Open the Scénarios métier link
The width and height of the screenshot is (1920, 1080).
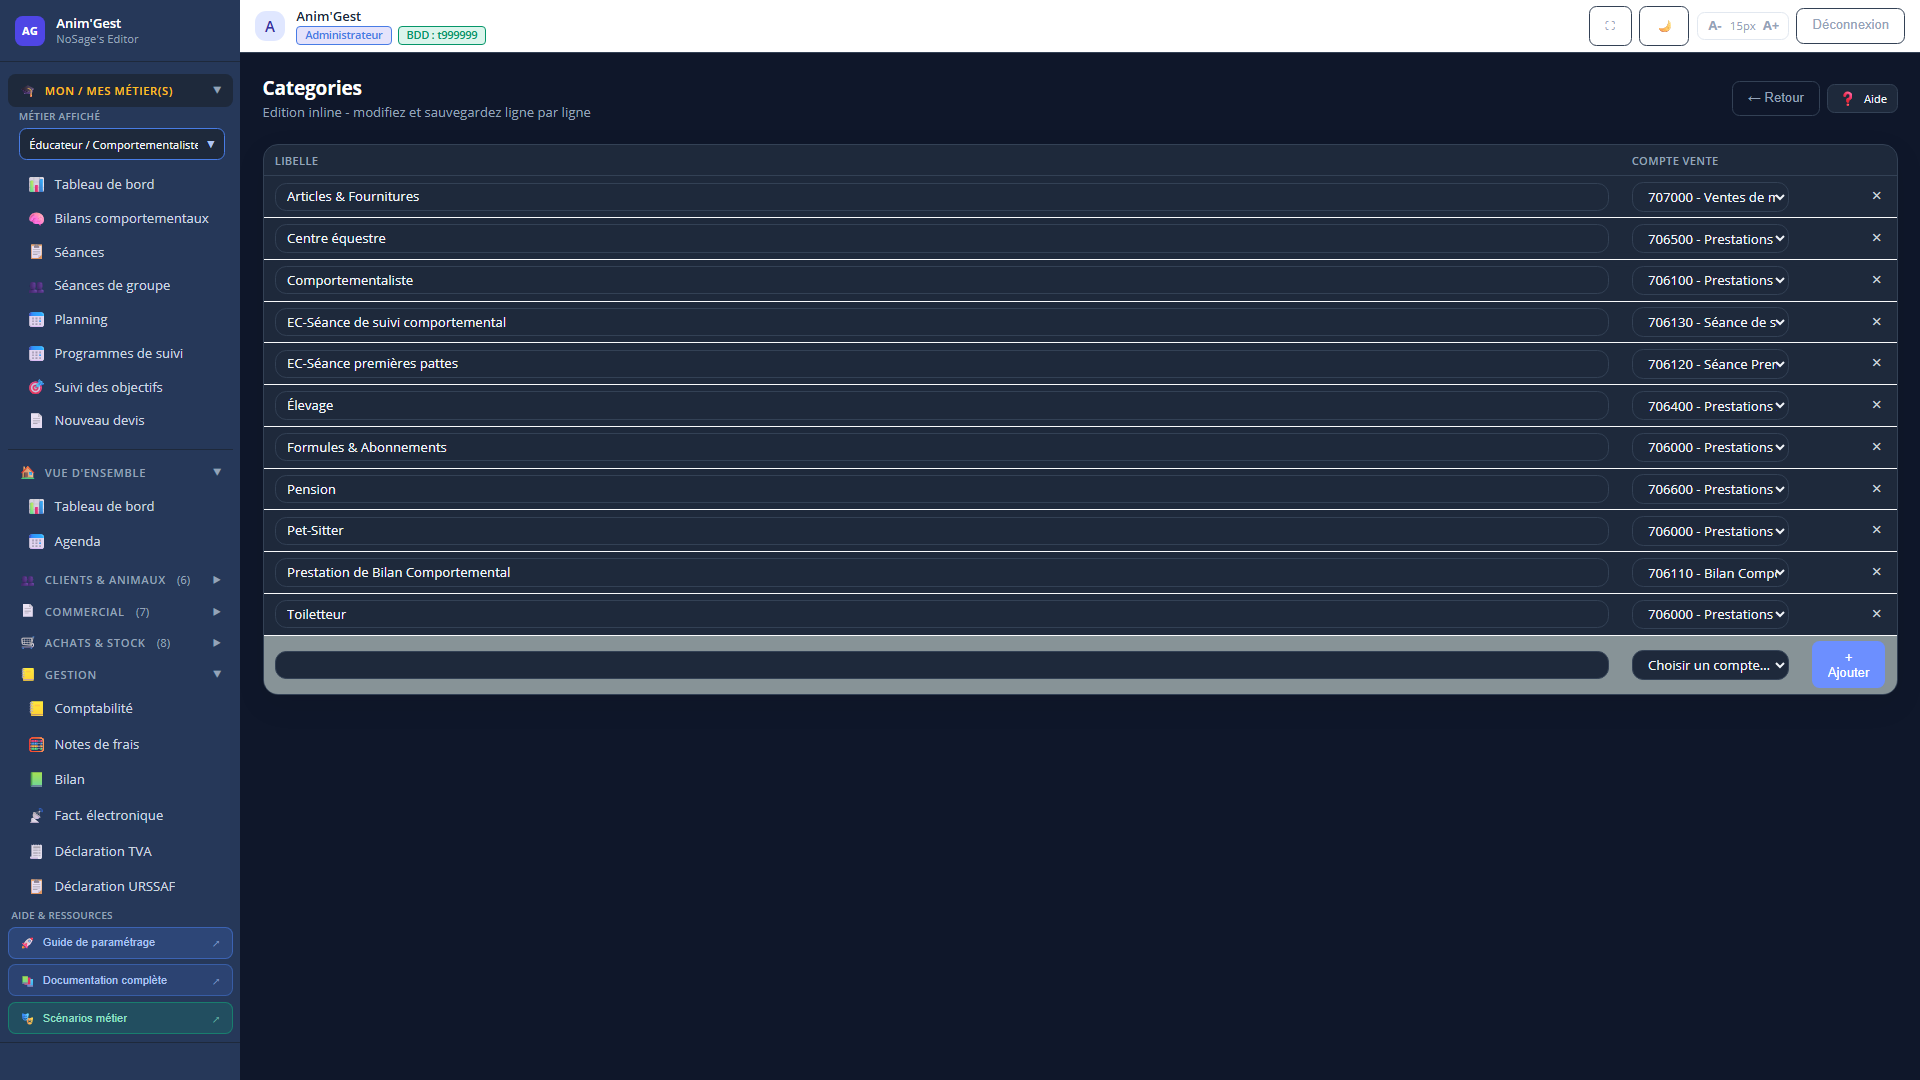coord(120,1018)
